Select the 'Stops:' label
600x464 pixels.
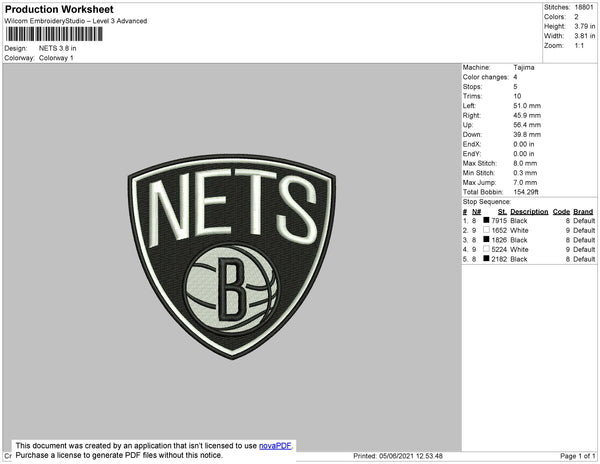coord(472,87)
